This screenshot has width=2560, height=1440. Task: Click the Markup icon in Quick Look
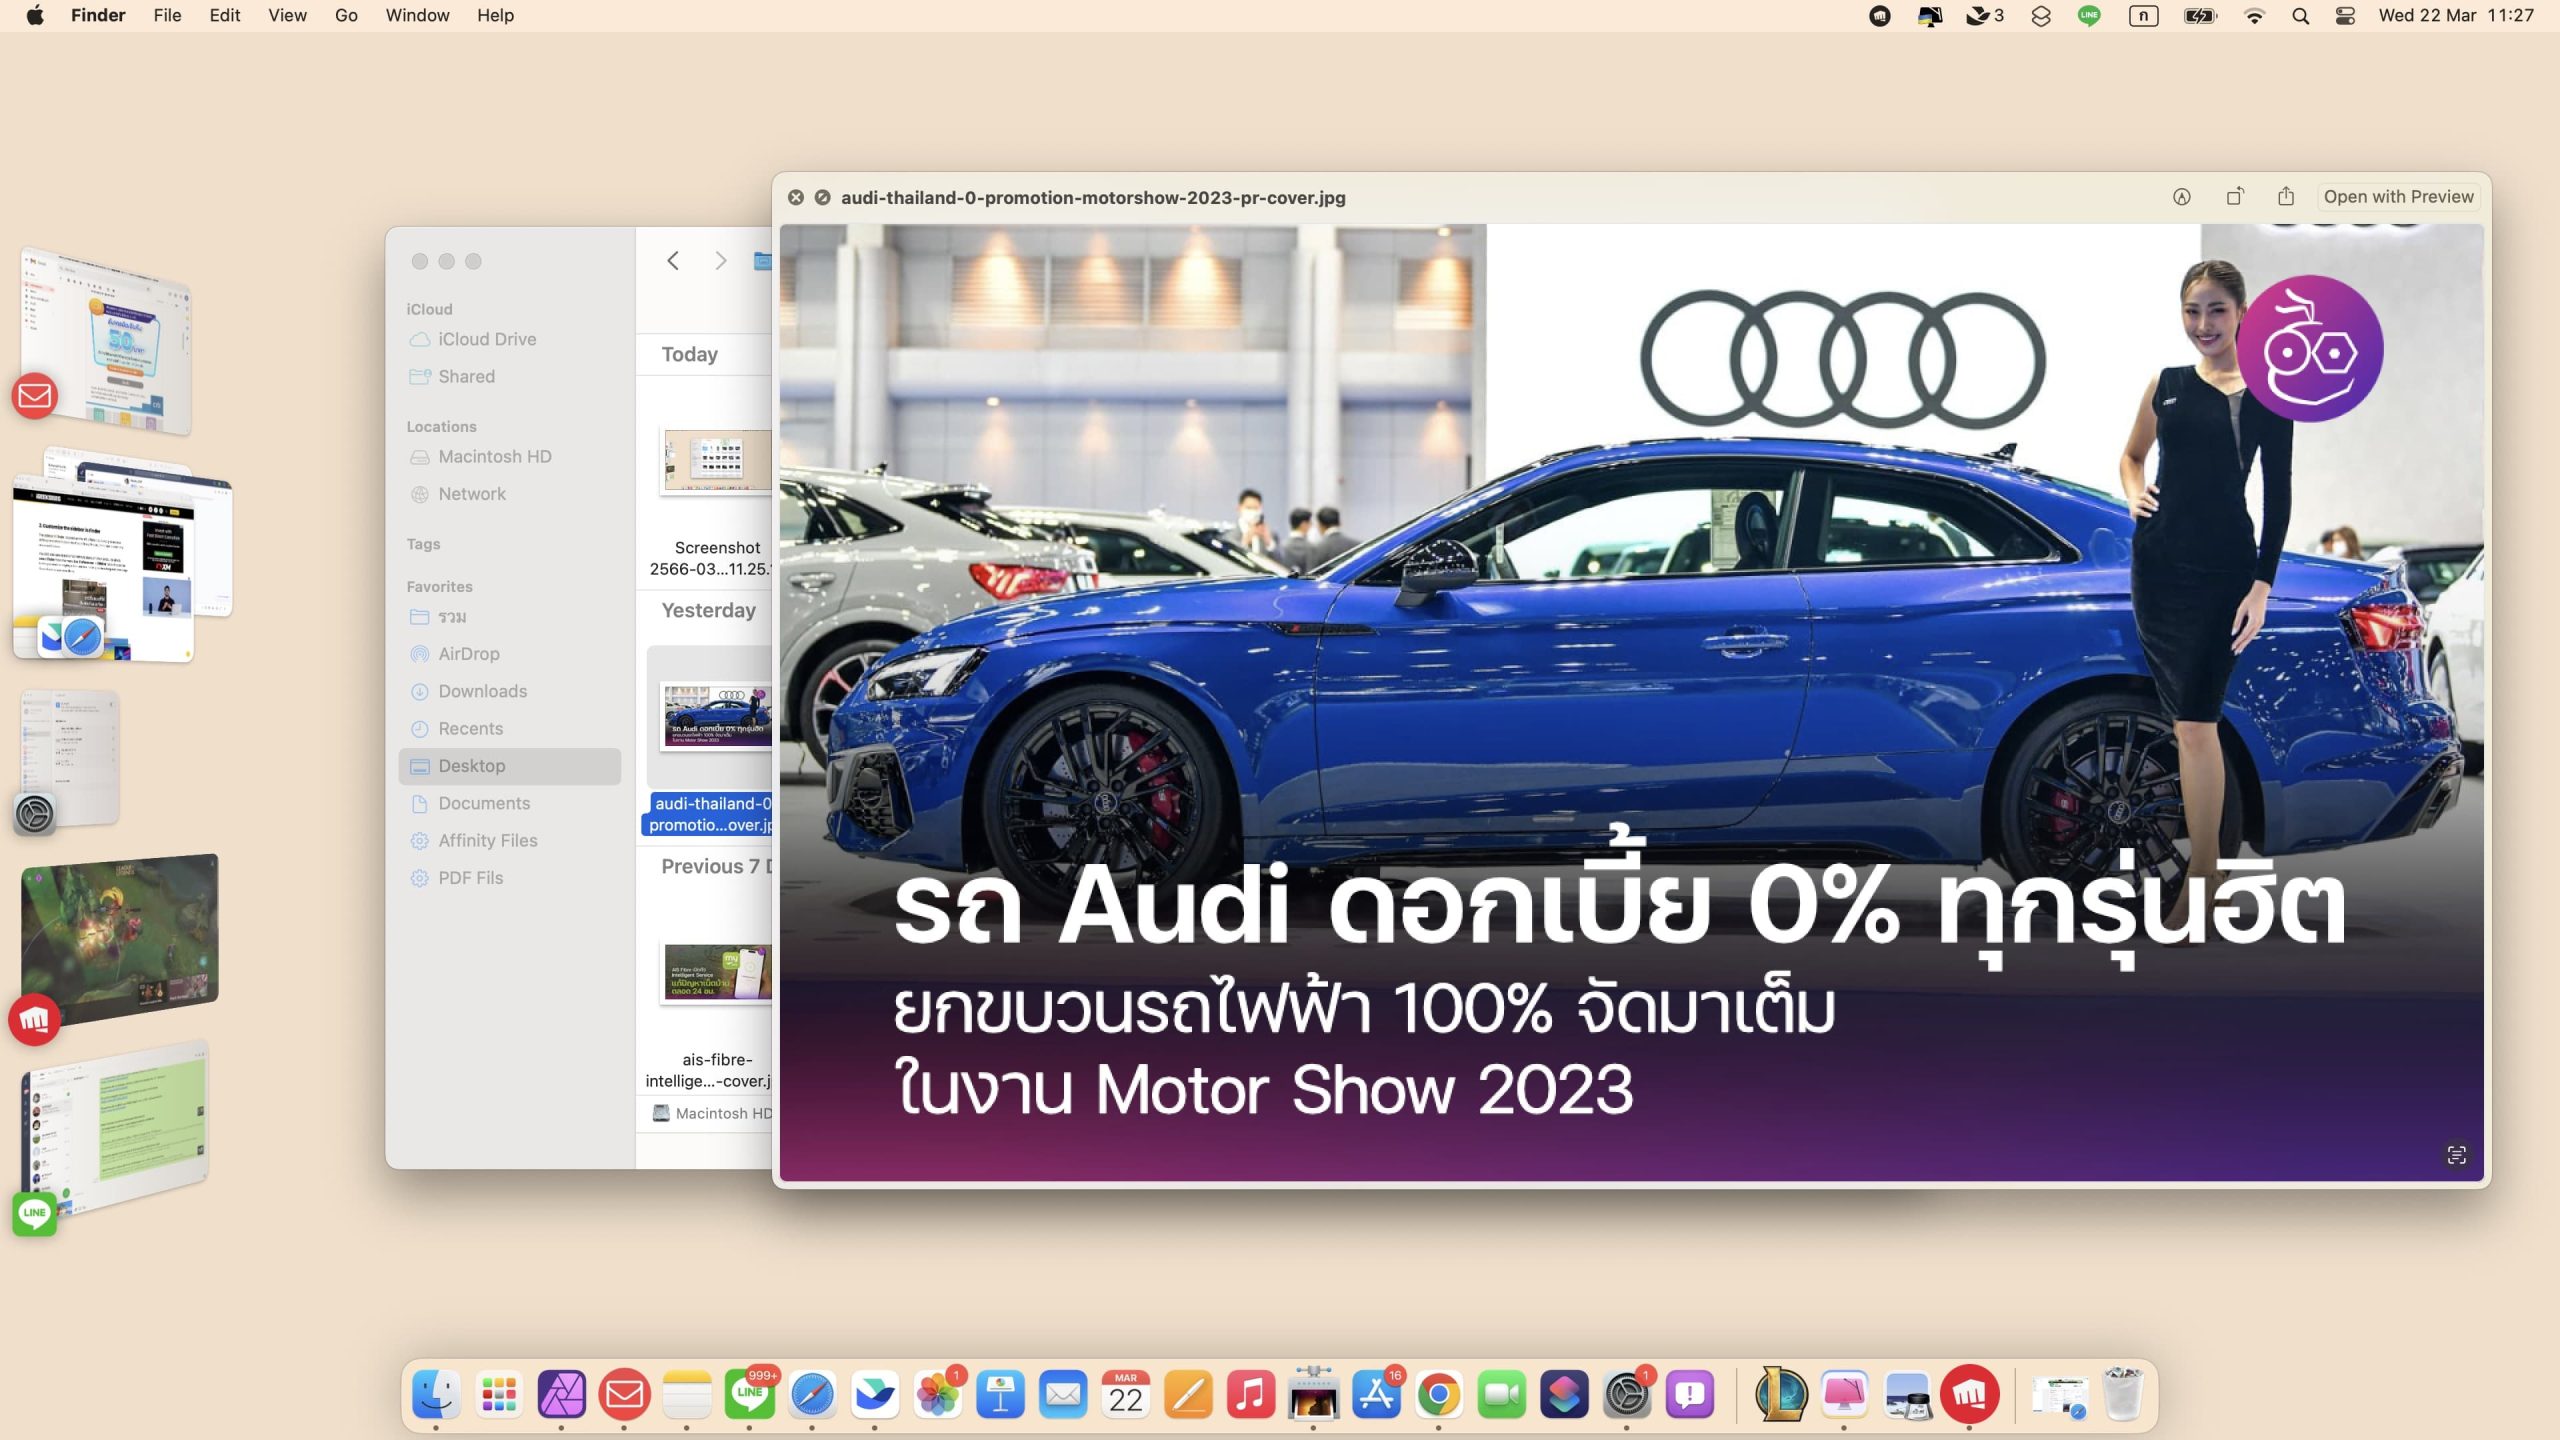tap(2181, 197)
